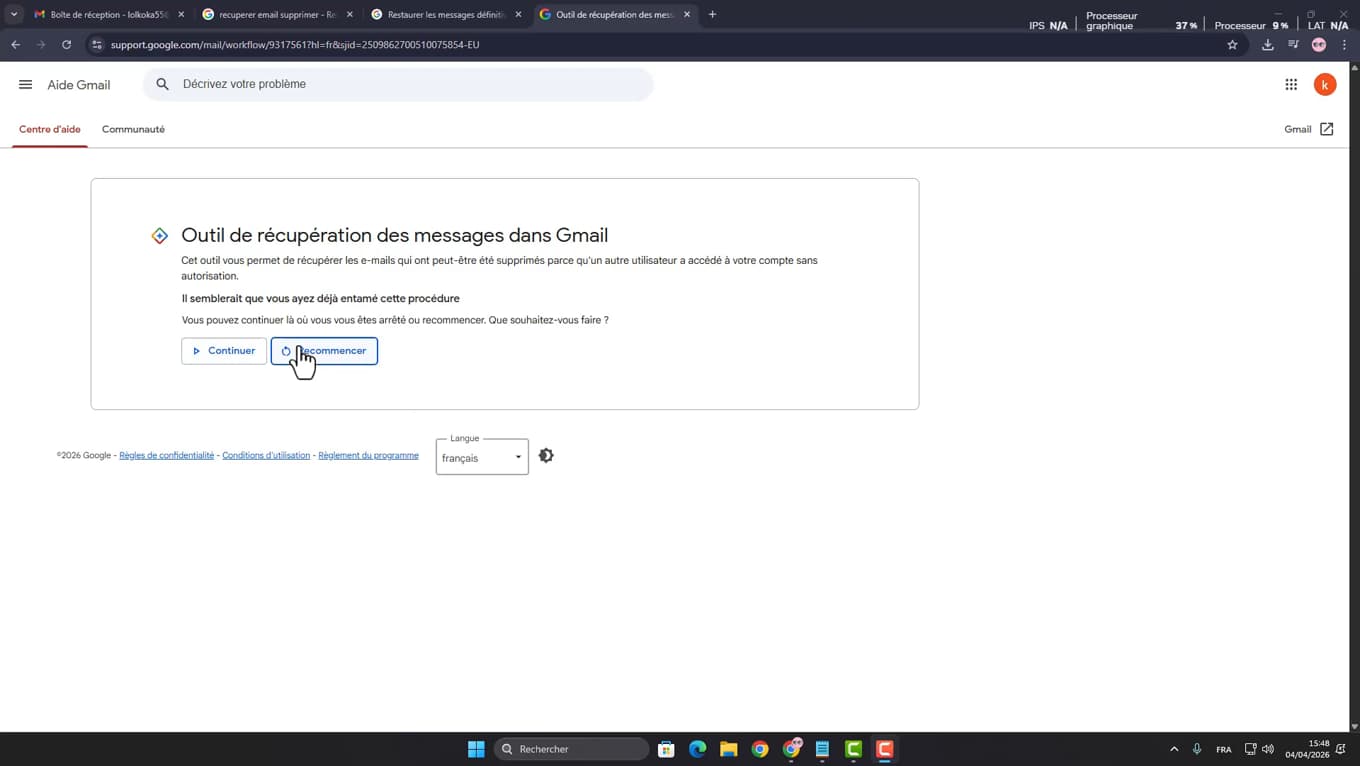
Task: Click the external-link icon beside Gmail
Action: 1327,129
